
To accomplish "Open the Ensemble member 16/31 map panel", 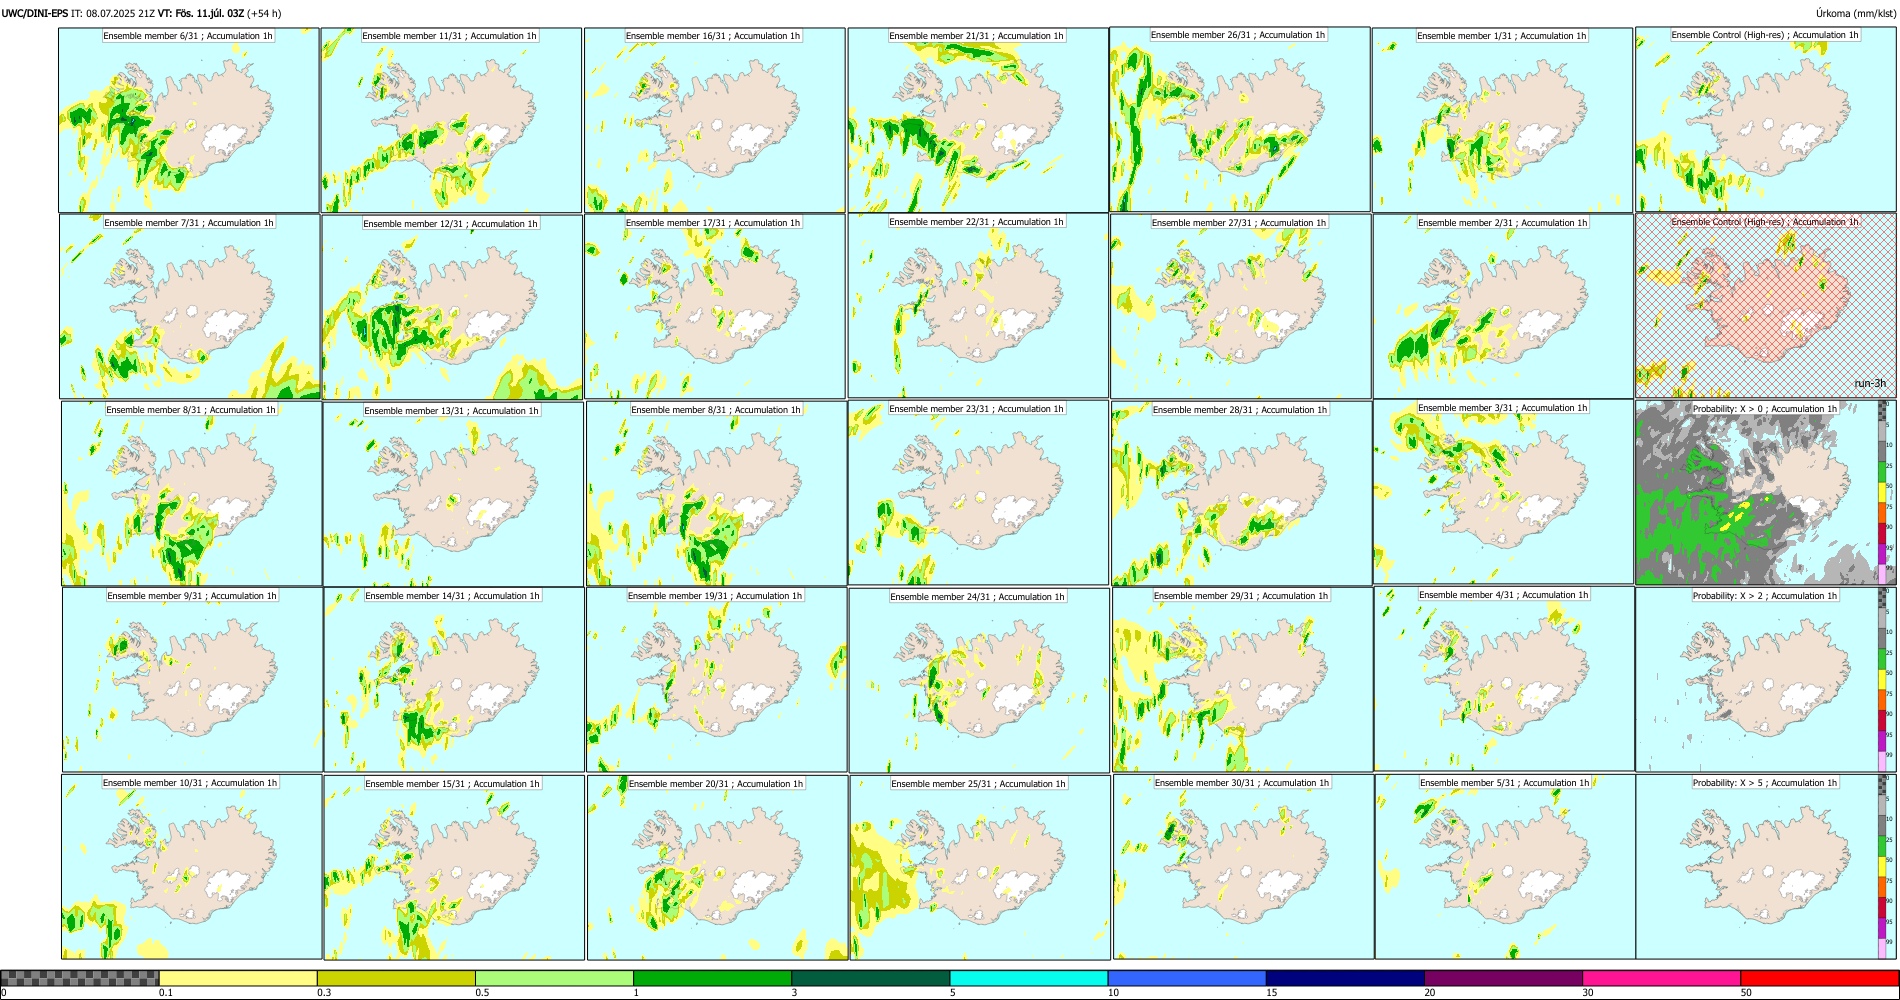I will (x=715, y=120).
